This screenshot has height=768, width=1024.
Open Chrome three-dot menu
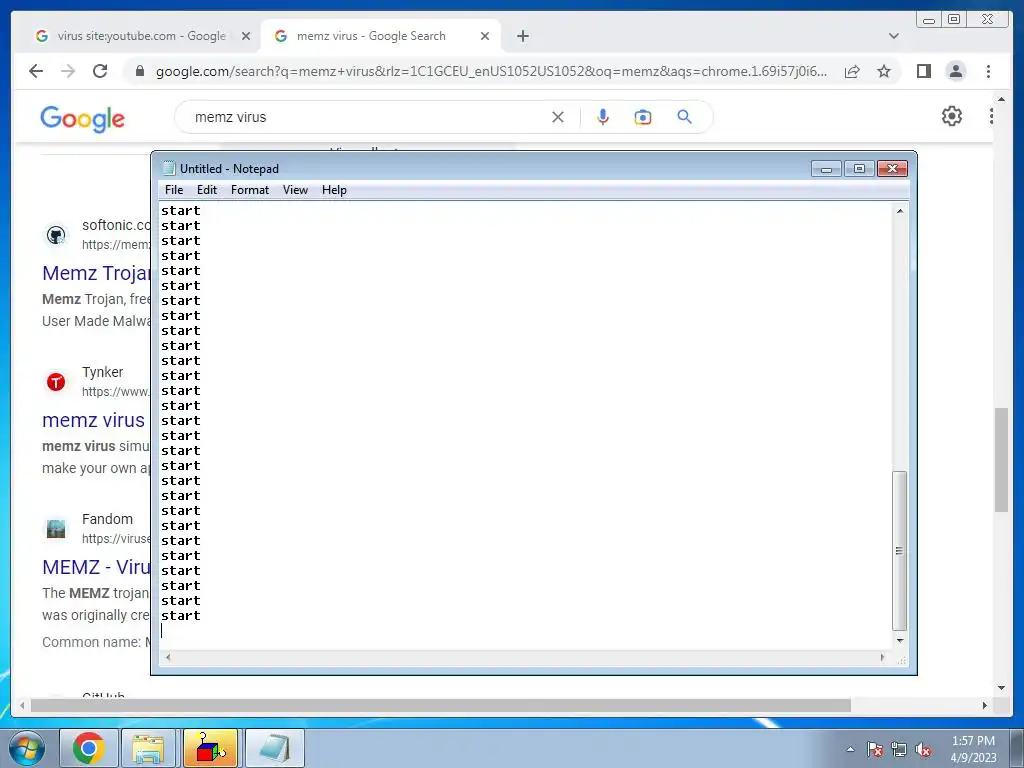point(988,71)
